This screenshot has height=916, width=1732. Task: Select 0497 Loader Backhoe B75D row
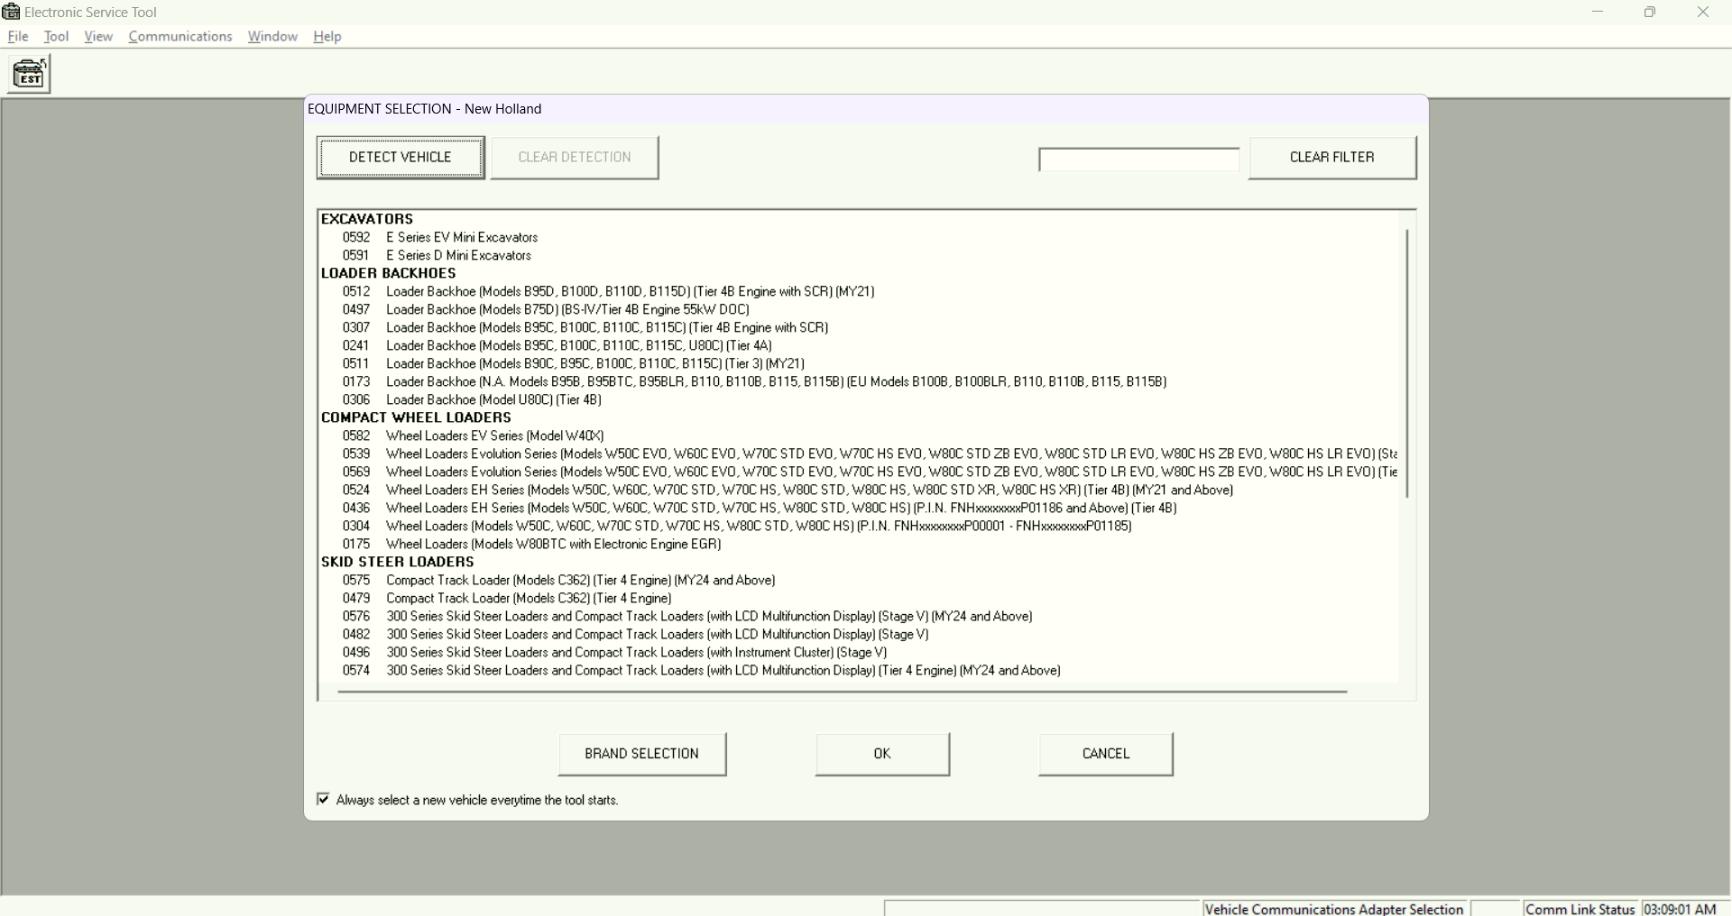pos(546,309)
